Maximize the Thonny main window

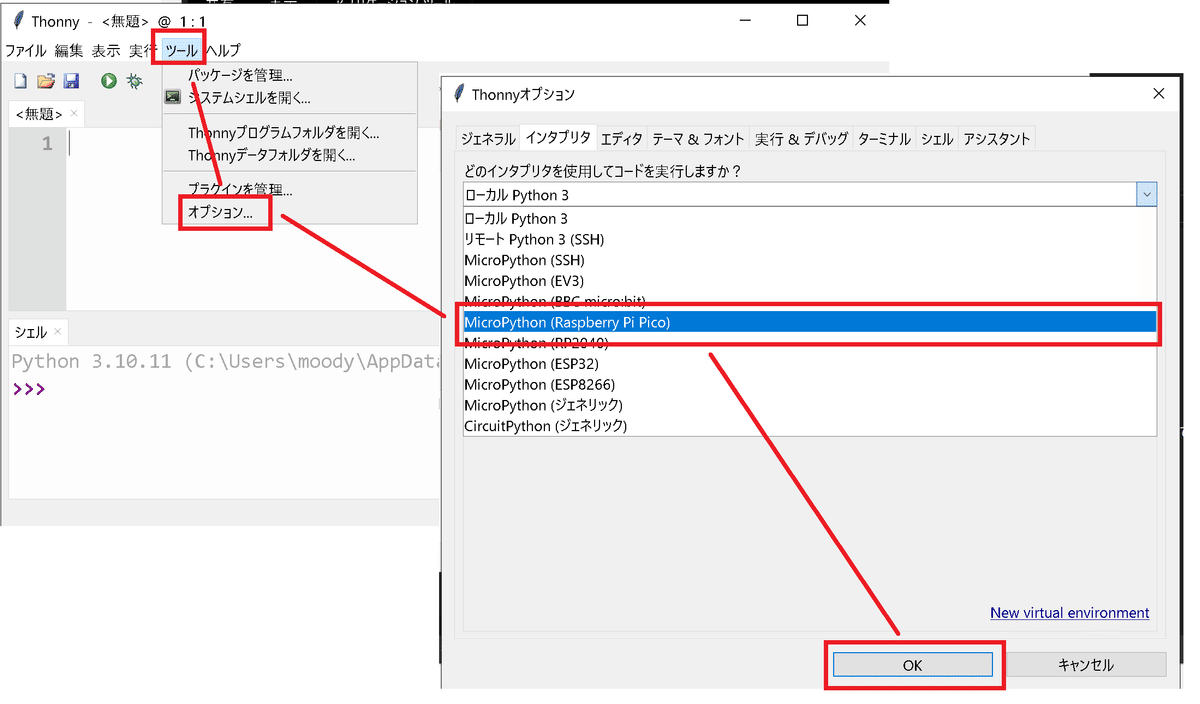(802, 20)
